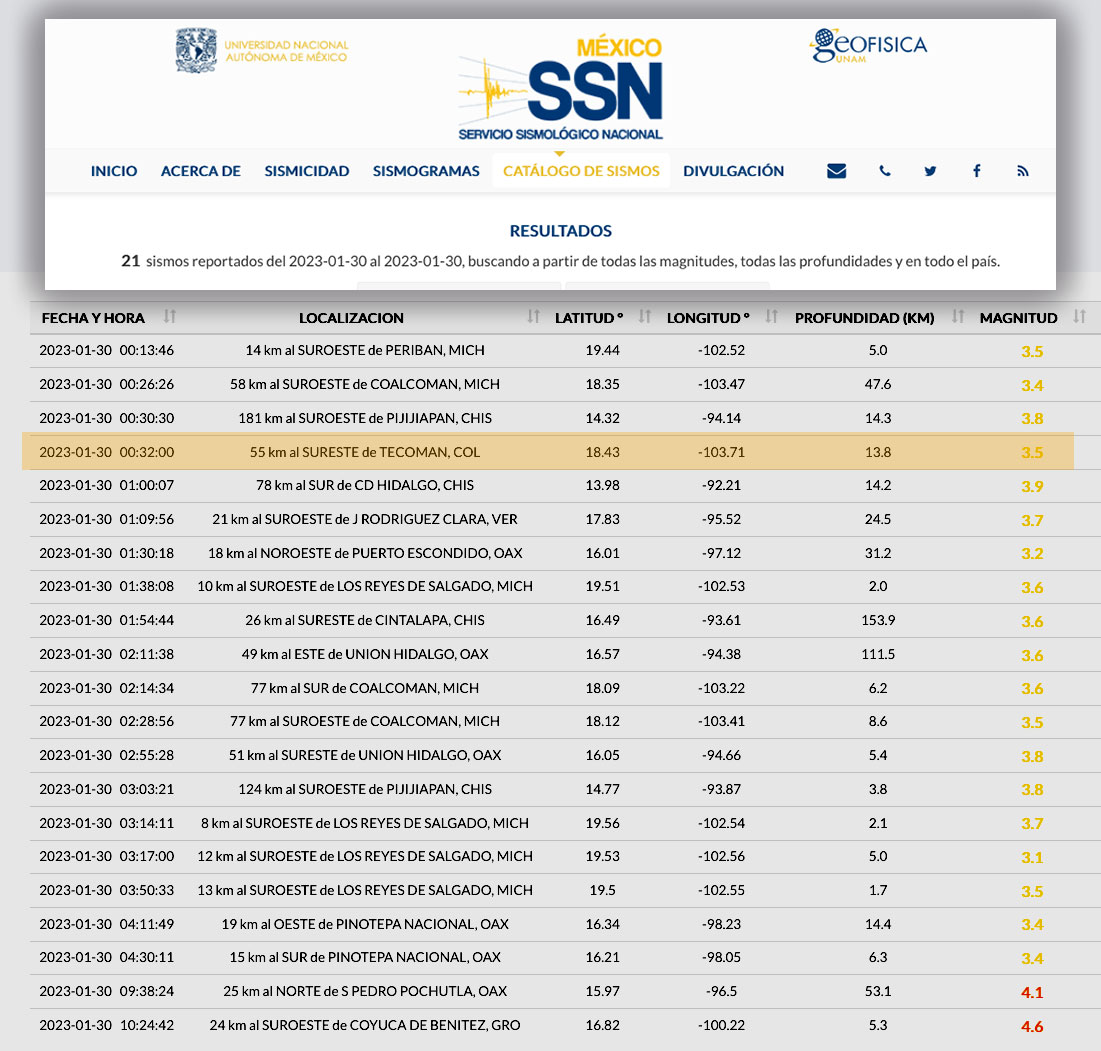
Task: Sort table by PROFUNDIDAD arrows
Action: (x=958, y=317)
